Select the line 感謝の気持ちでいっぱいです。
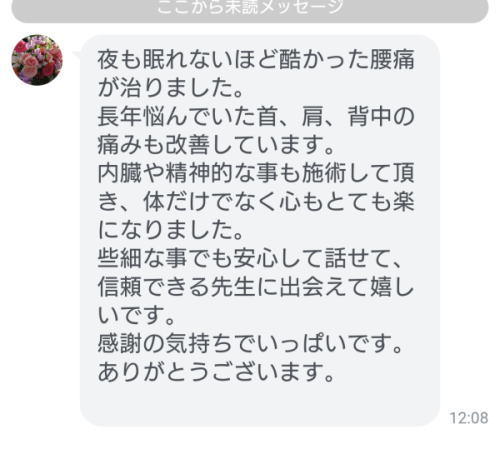 [x=250, y=344]
